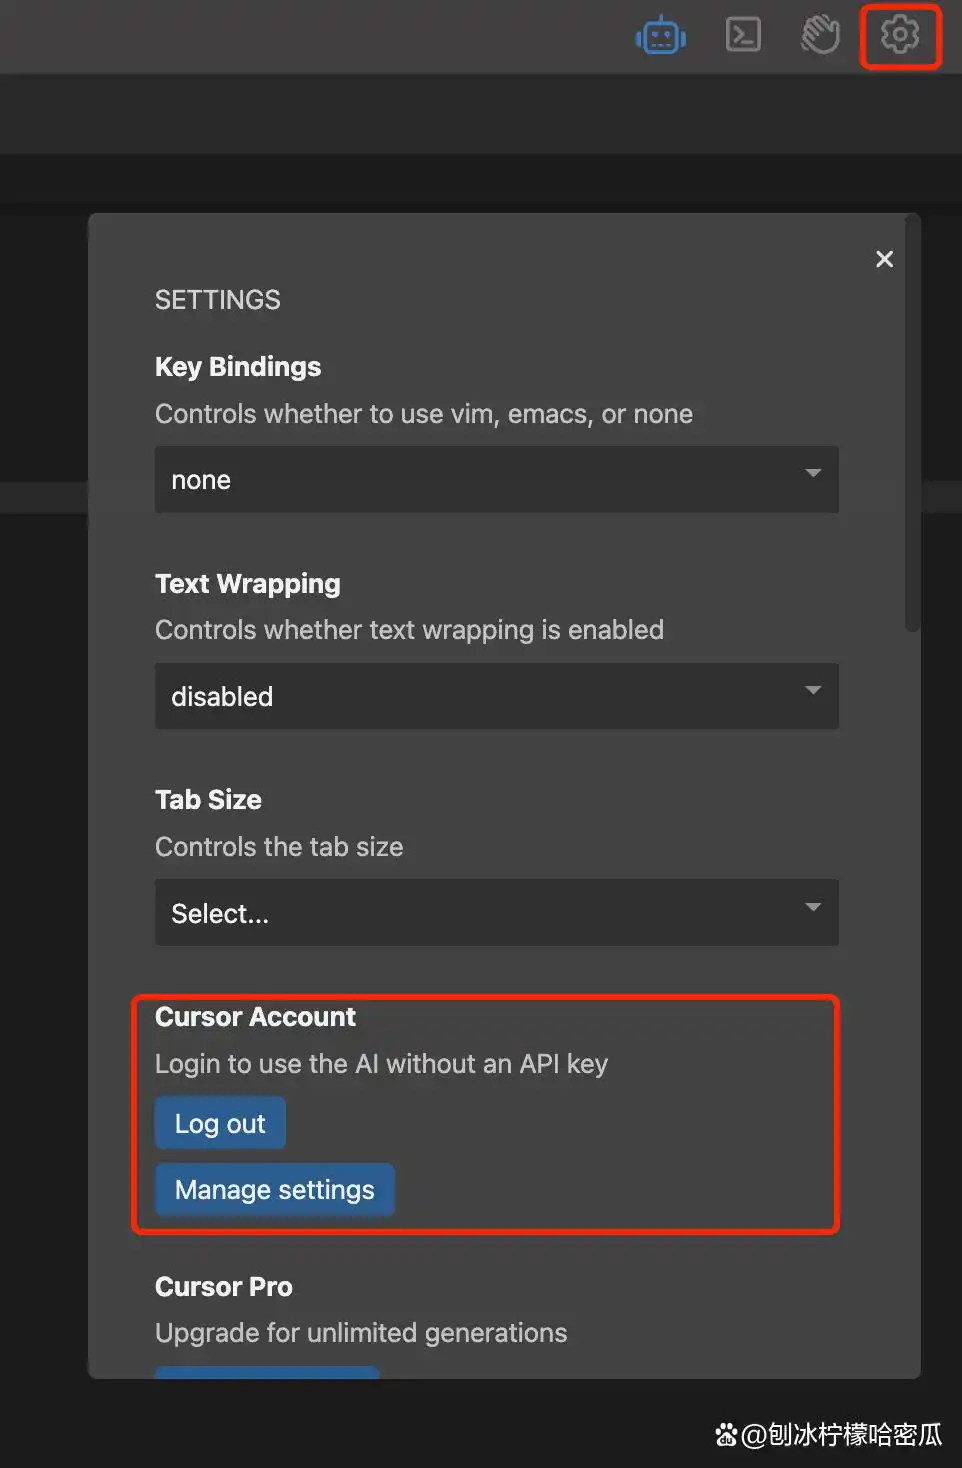Close the settings panel with X
The height and width of the screenshot is (1468, 962).
pyautogui.click(x=884, y=259)
